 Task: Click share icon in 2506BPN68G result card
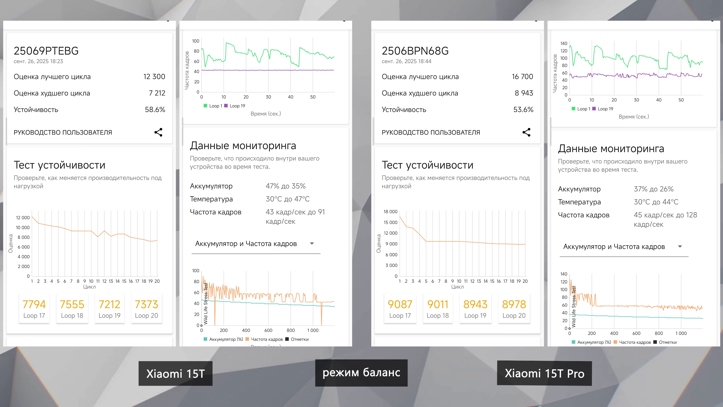pos(526,132)
